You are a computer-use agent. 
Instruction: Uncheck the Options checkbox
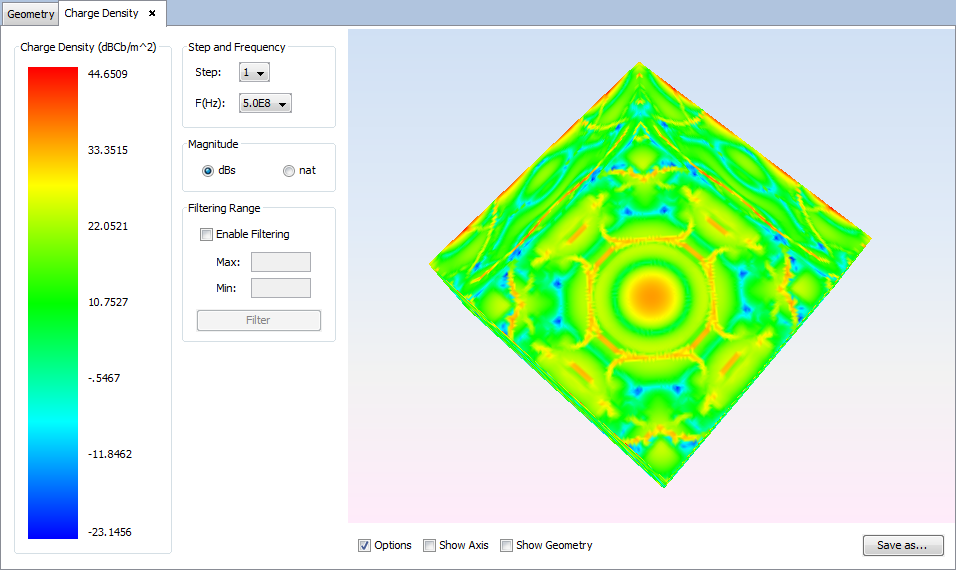coord(364,545)
